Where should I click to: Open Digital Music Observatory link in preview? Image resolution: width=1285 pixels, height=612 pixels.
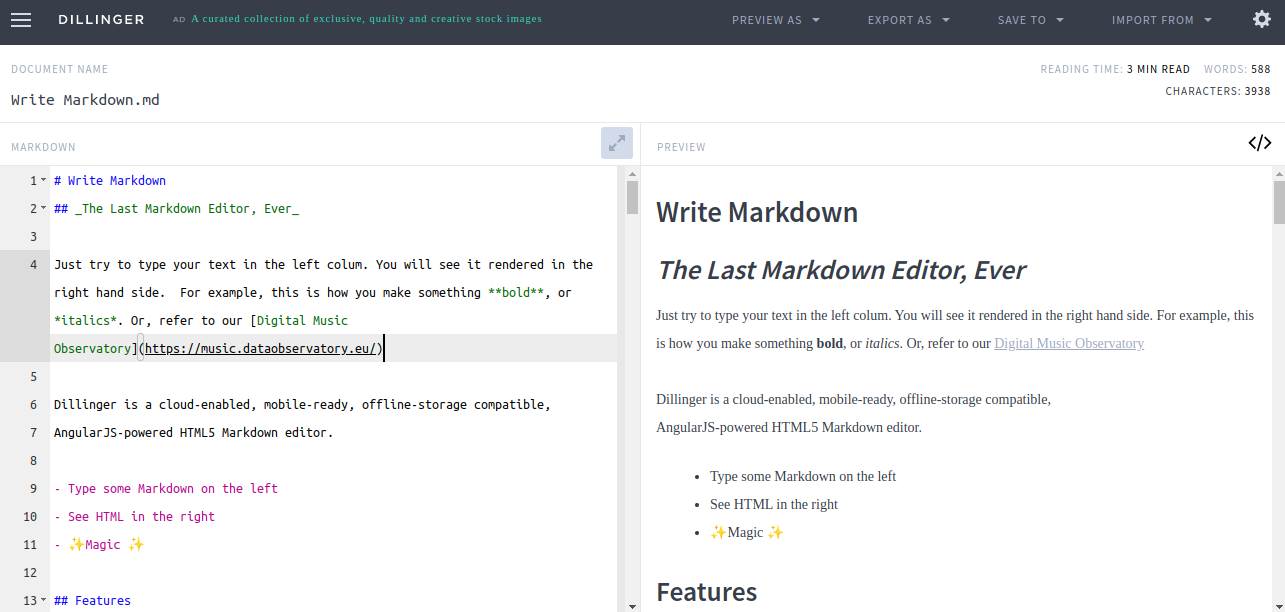(x=1068, y=343)
